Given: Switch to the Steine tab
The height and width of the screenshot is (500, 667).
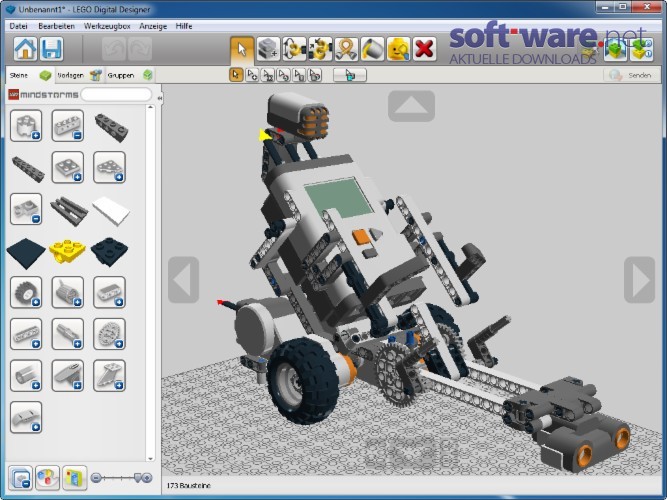Looking at the screenshot, I should [29, 75].
